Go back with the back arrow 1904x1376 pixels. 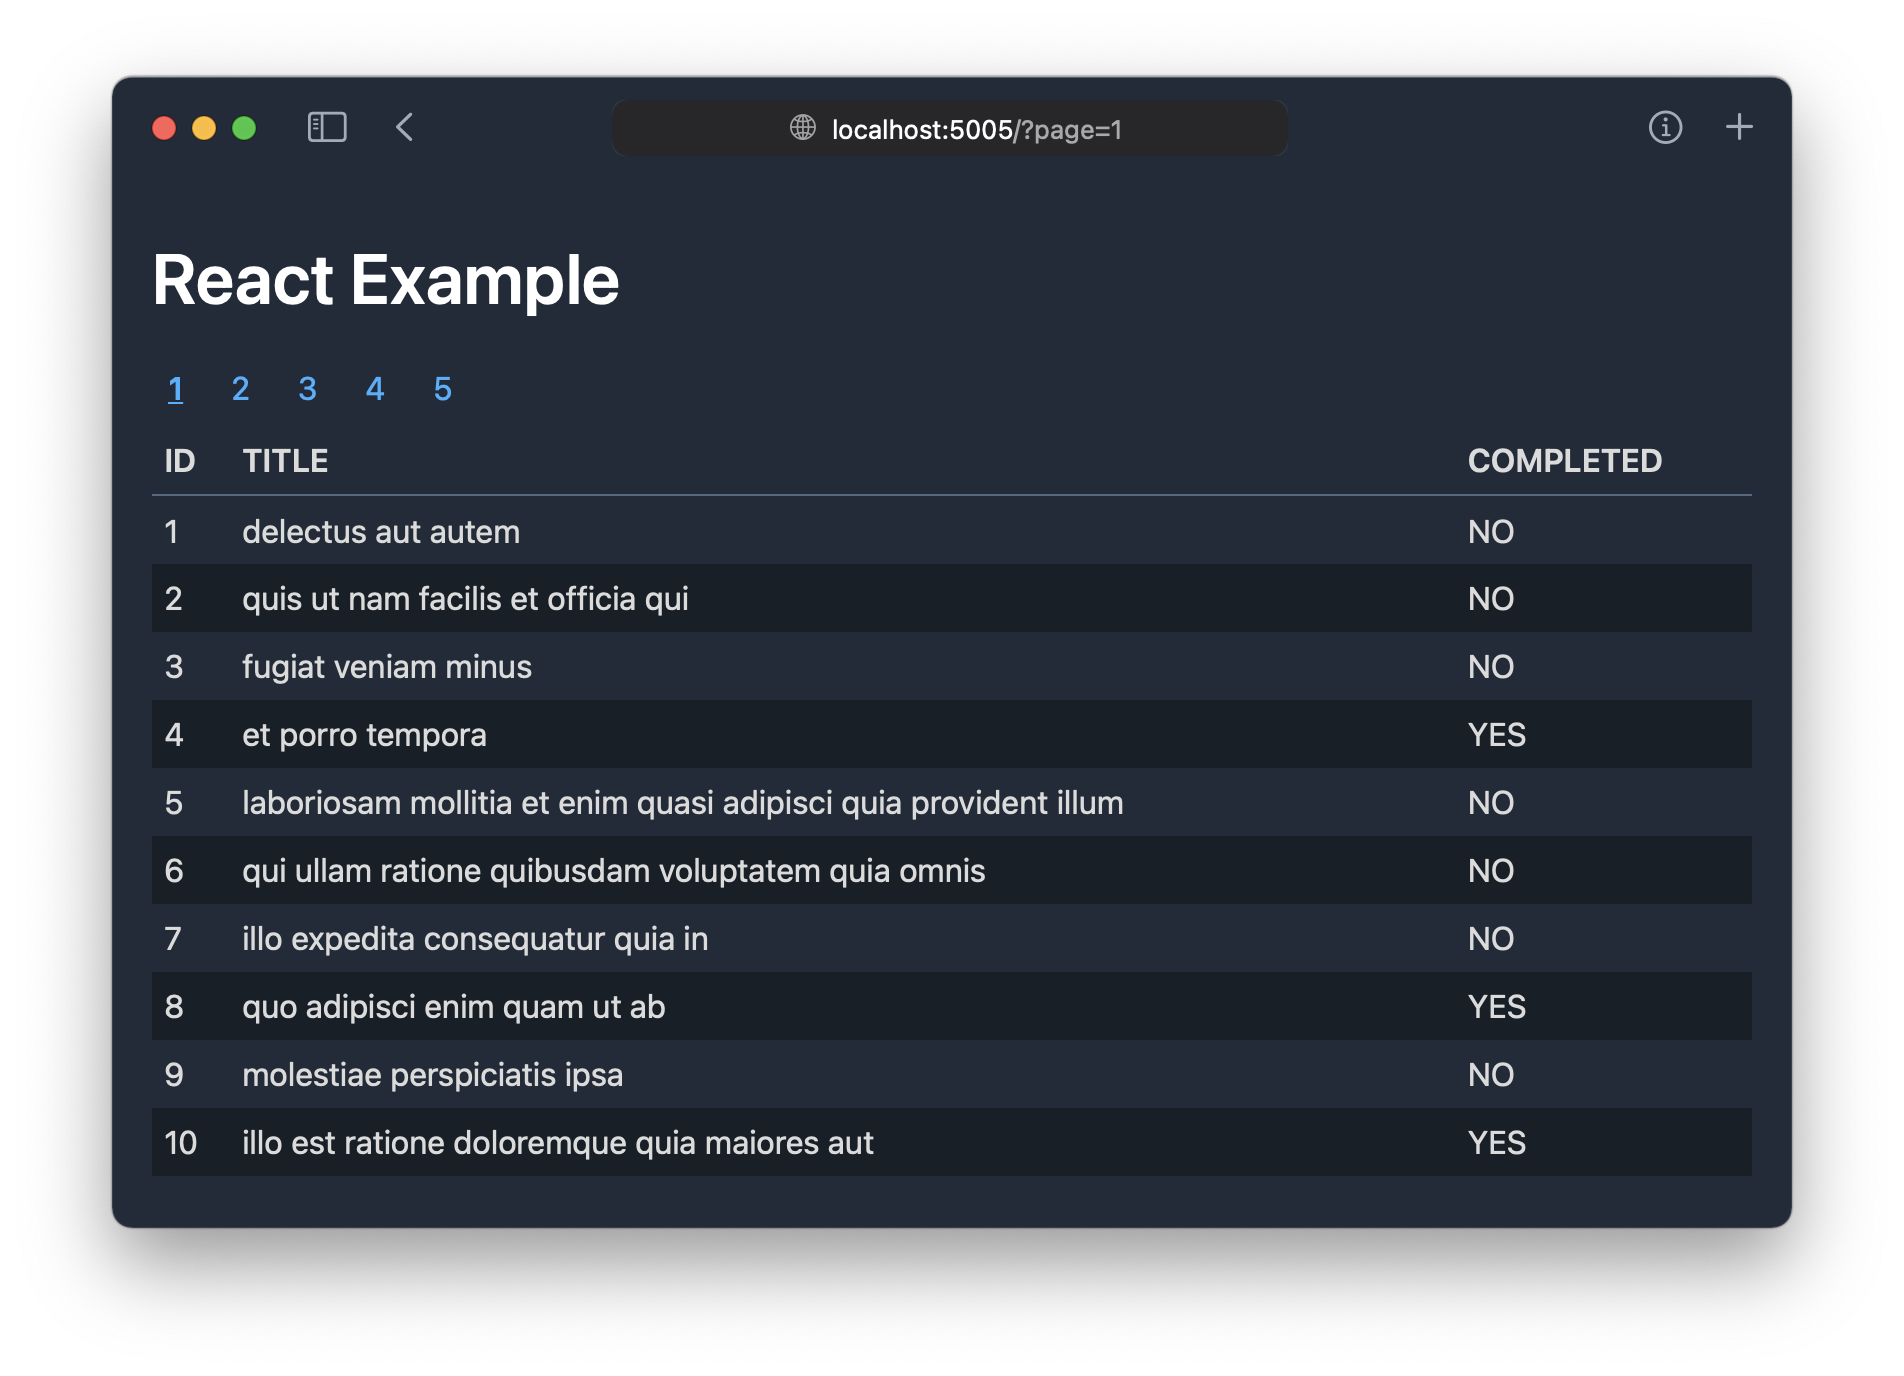pos(405,128)
